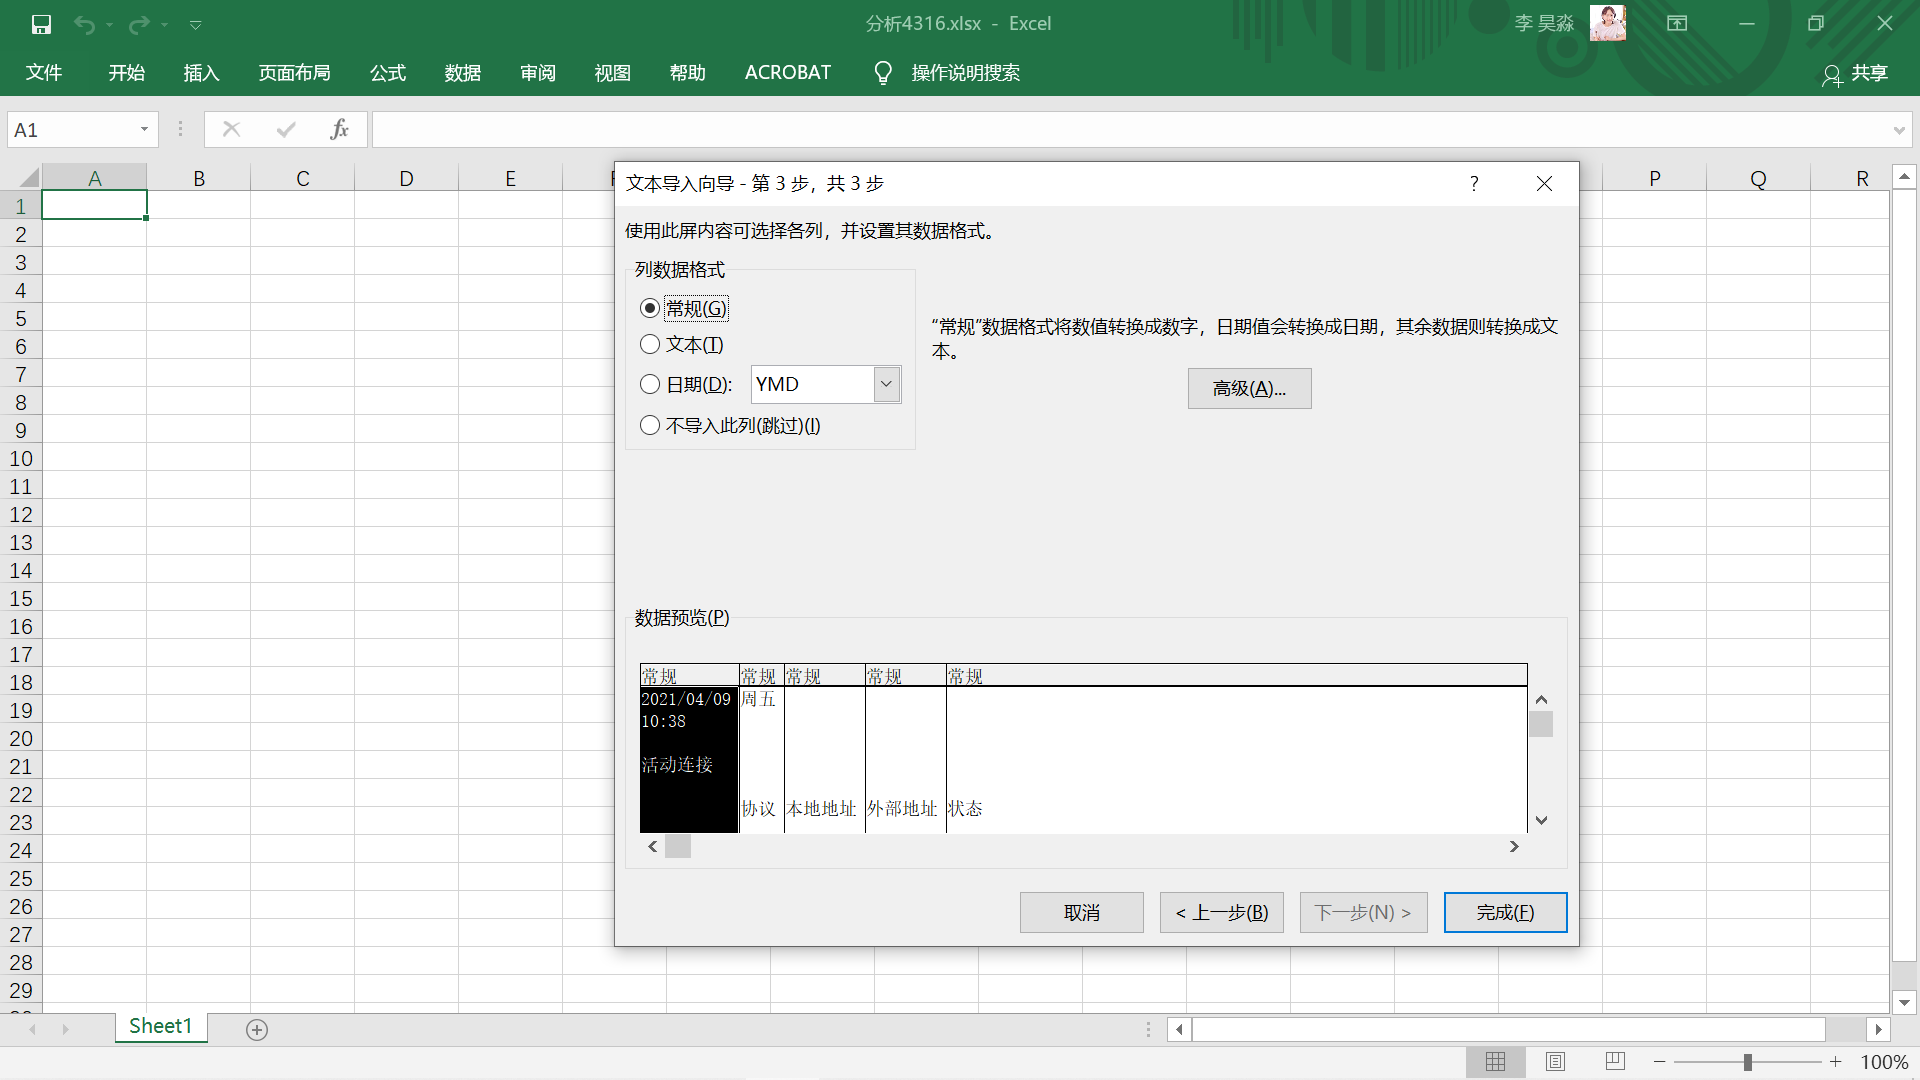Image resolution: width=1920 pixels, height=1080 pixels.
Task: Click the 完成(F) button
Action: [x=1505, y=913]
